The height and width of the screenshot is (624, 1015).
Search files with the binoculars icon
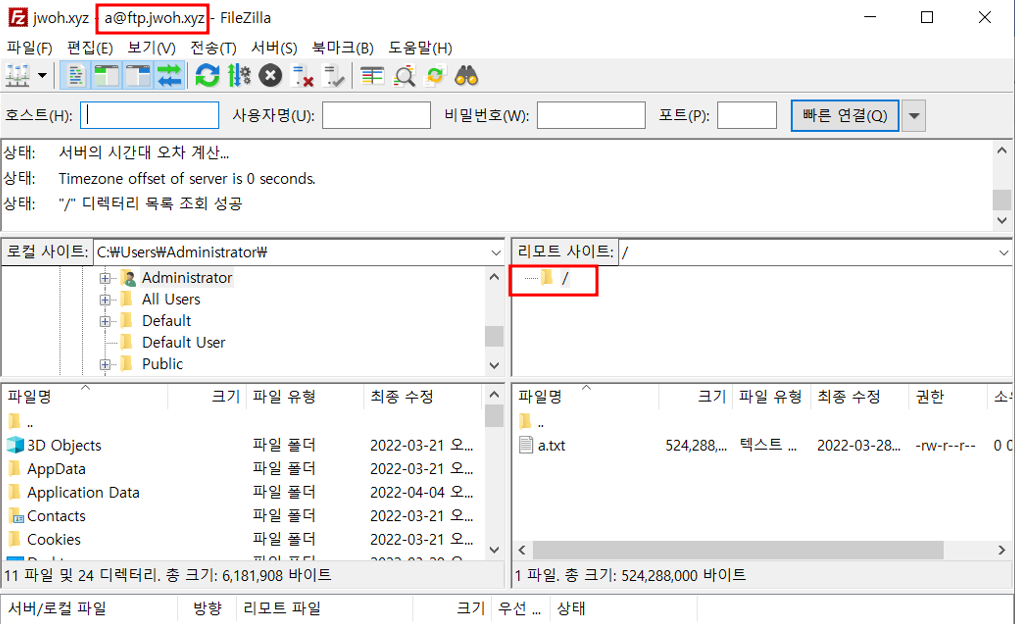point(466,76)
